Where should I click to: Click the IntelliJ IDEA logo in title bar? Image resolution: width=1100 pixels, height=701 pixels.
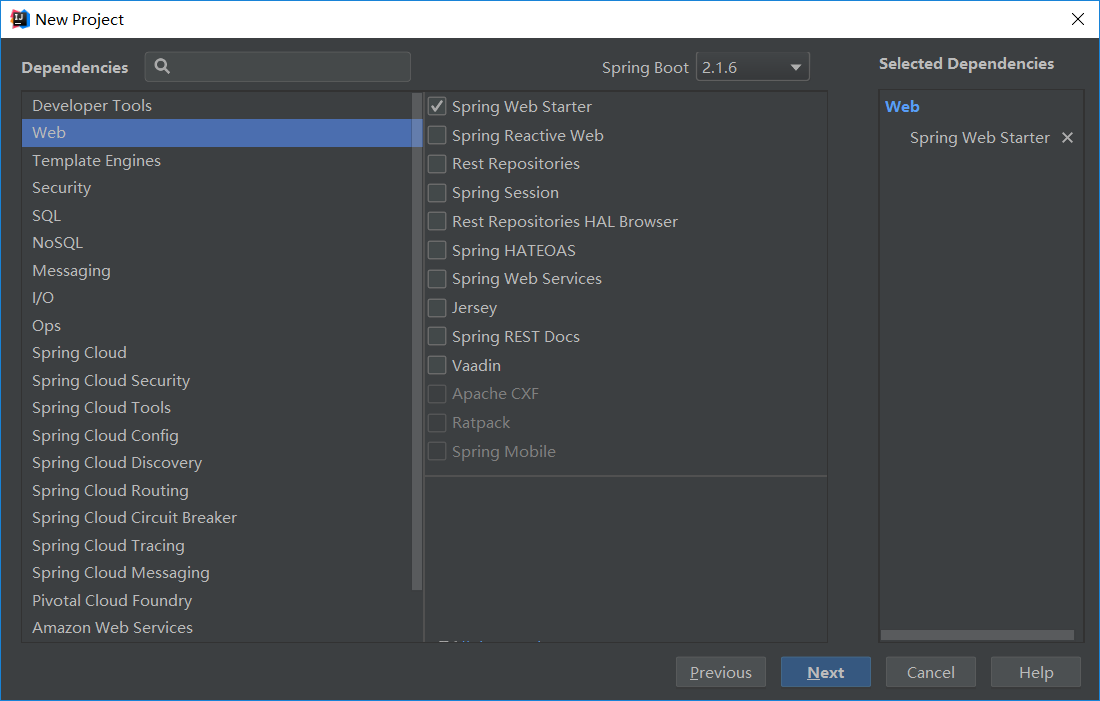pos(20,19)
